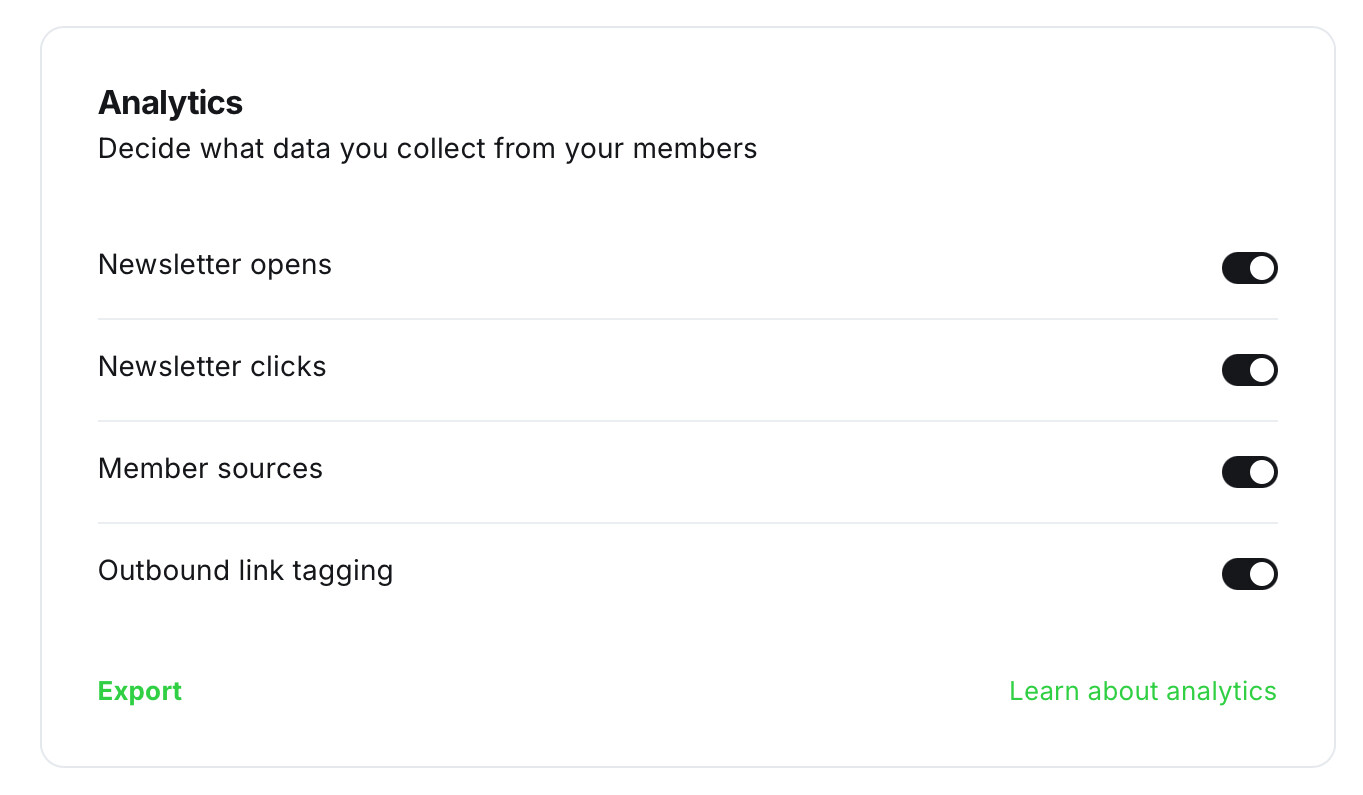Click the Member sources label text
The height and width of the screenshot is (795, 1363).
click(210, 469)
